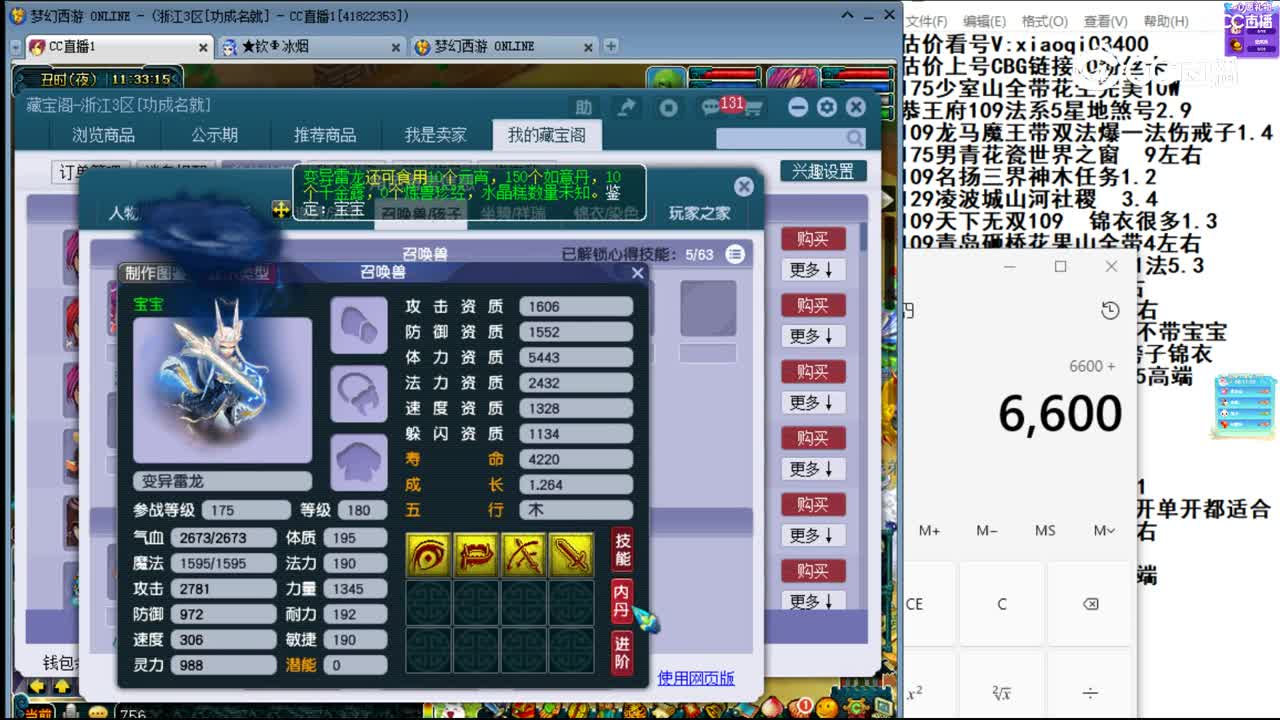
Task: Open Notepad 文件(F) menu
Action: 926,21
